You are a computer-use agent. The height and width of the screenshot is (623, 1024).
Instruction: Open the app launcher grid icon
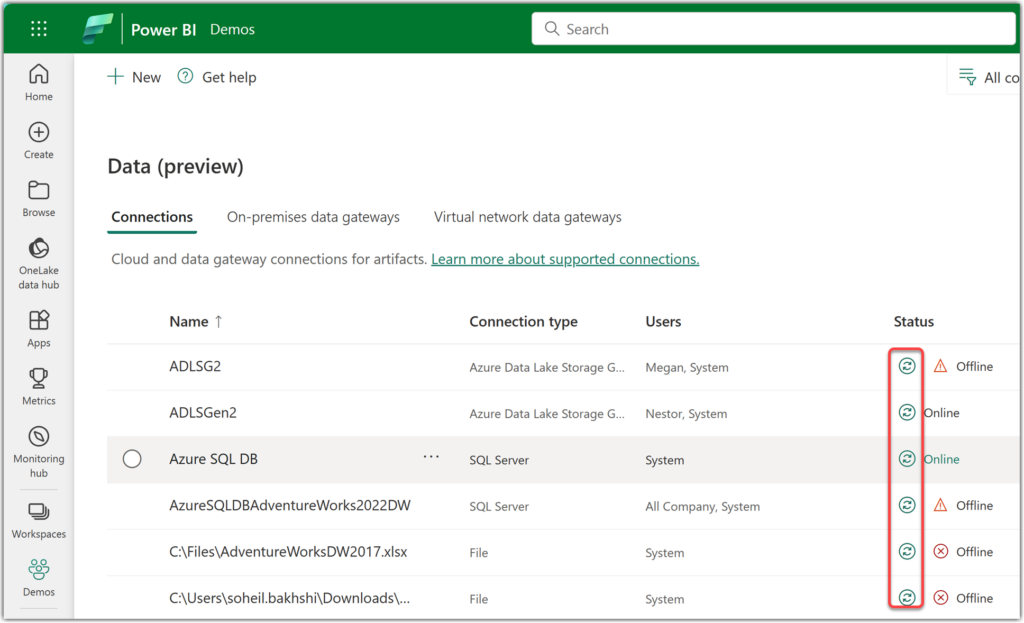coord(39,29)
